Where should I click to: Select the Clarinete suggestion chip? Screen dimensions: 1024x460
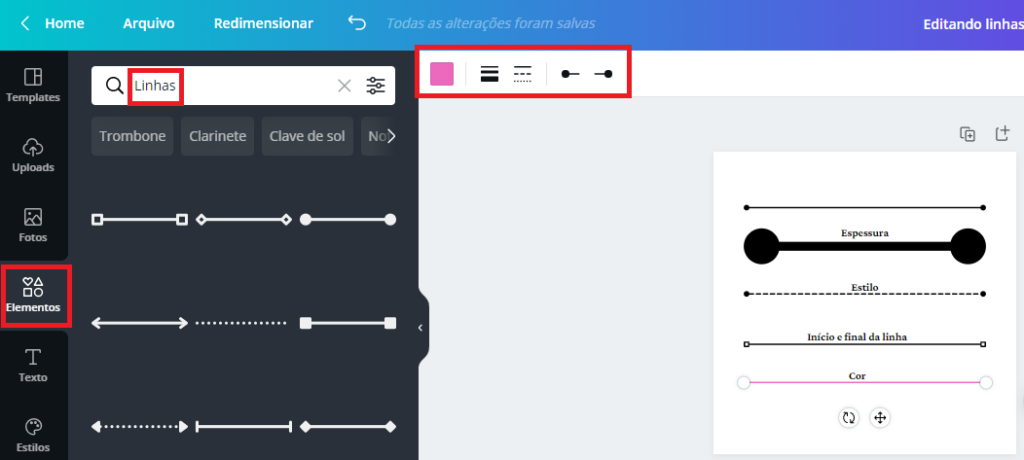(x=217, y=137)
